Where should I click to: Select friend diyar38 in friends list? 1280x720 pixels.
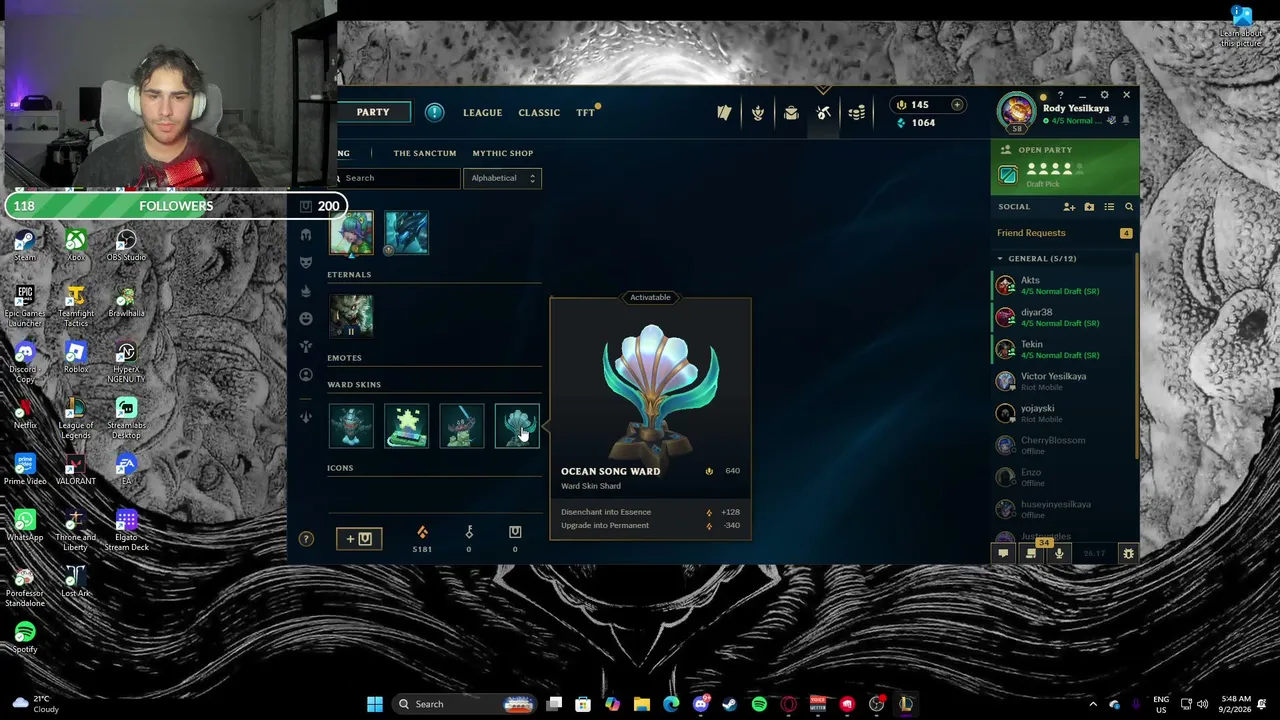click(1065, 318)
